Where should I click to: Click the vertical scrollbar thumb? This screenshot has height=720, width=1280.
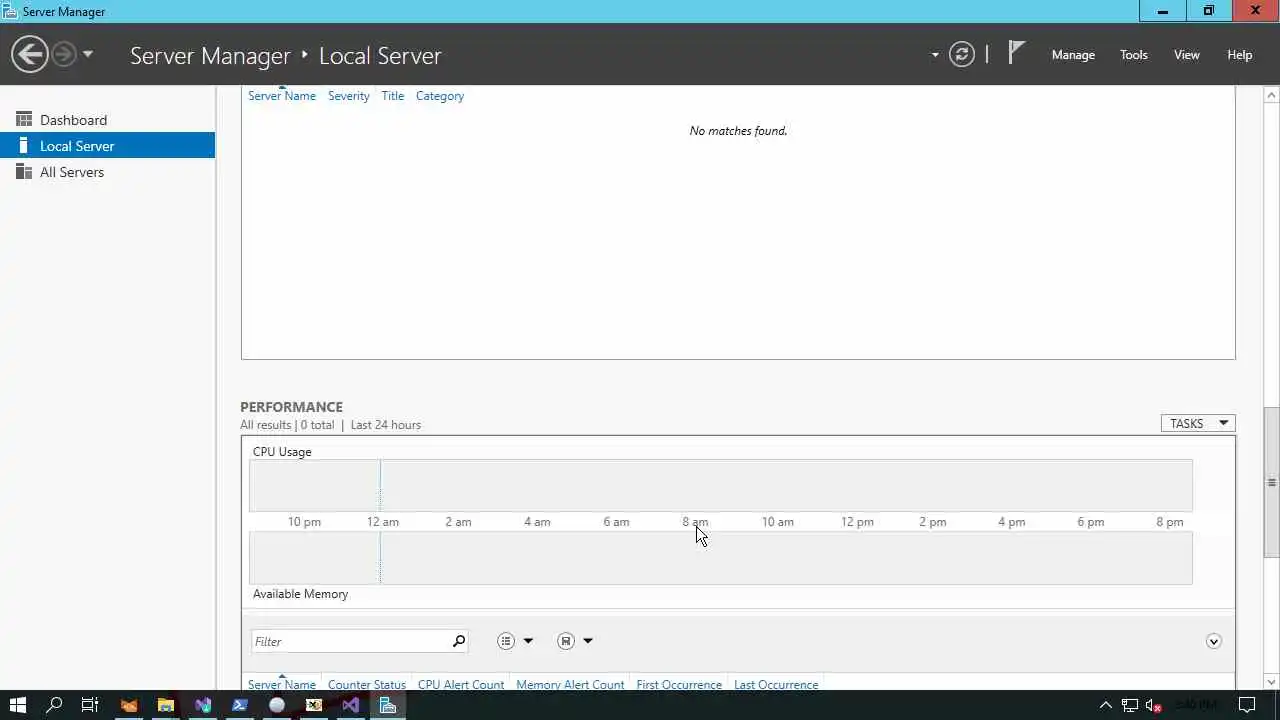pos(1271,482)
